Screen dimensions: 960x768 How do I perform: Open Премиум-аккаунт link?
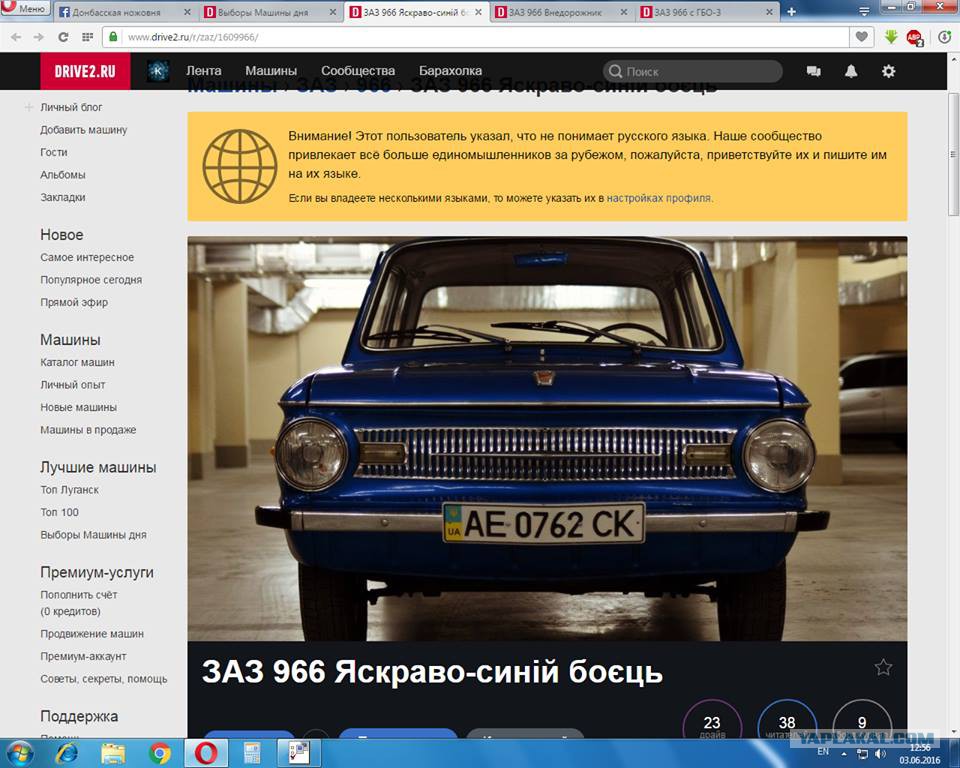(x=83, y=657)
